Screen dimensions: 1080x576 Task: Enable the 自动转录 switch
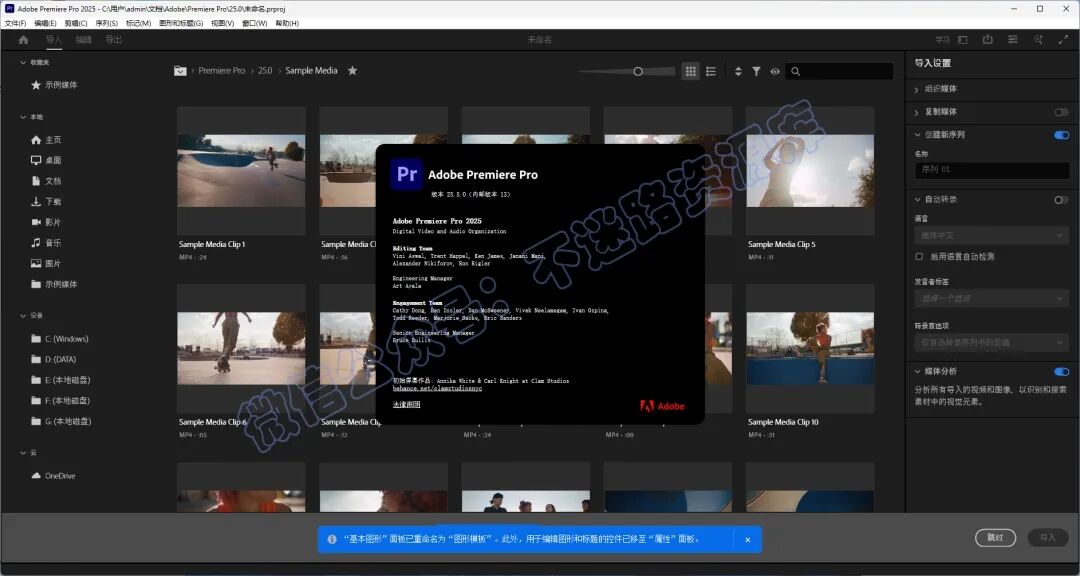[x=1061, y=200]
